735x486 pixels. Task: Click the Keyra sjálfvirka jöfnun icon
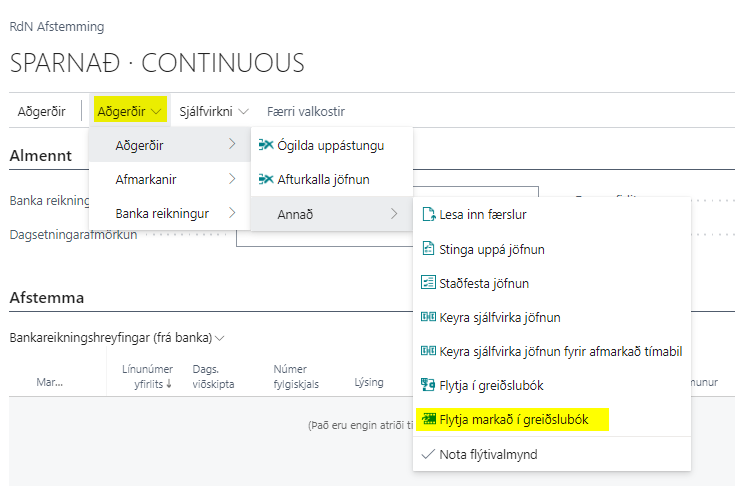tap(429, 317)
